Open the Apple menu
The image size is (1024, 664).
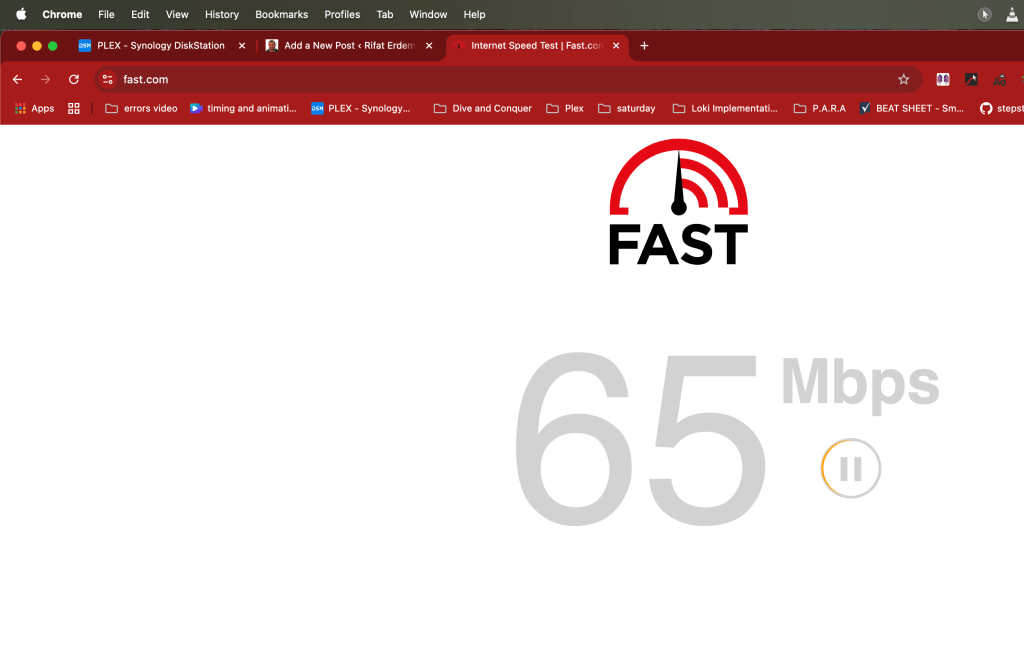click(21, 14)
